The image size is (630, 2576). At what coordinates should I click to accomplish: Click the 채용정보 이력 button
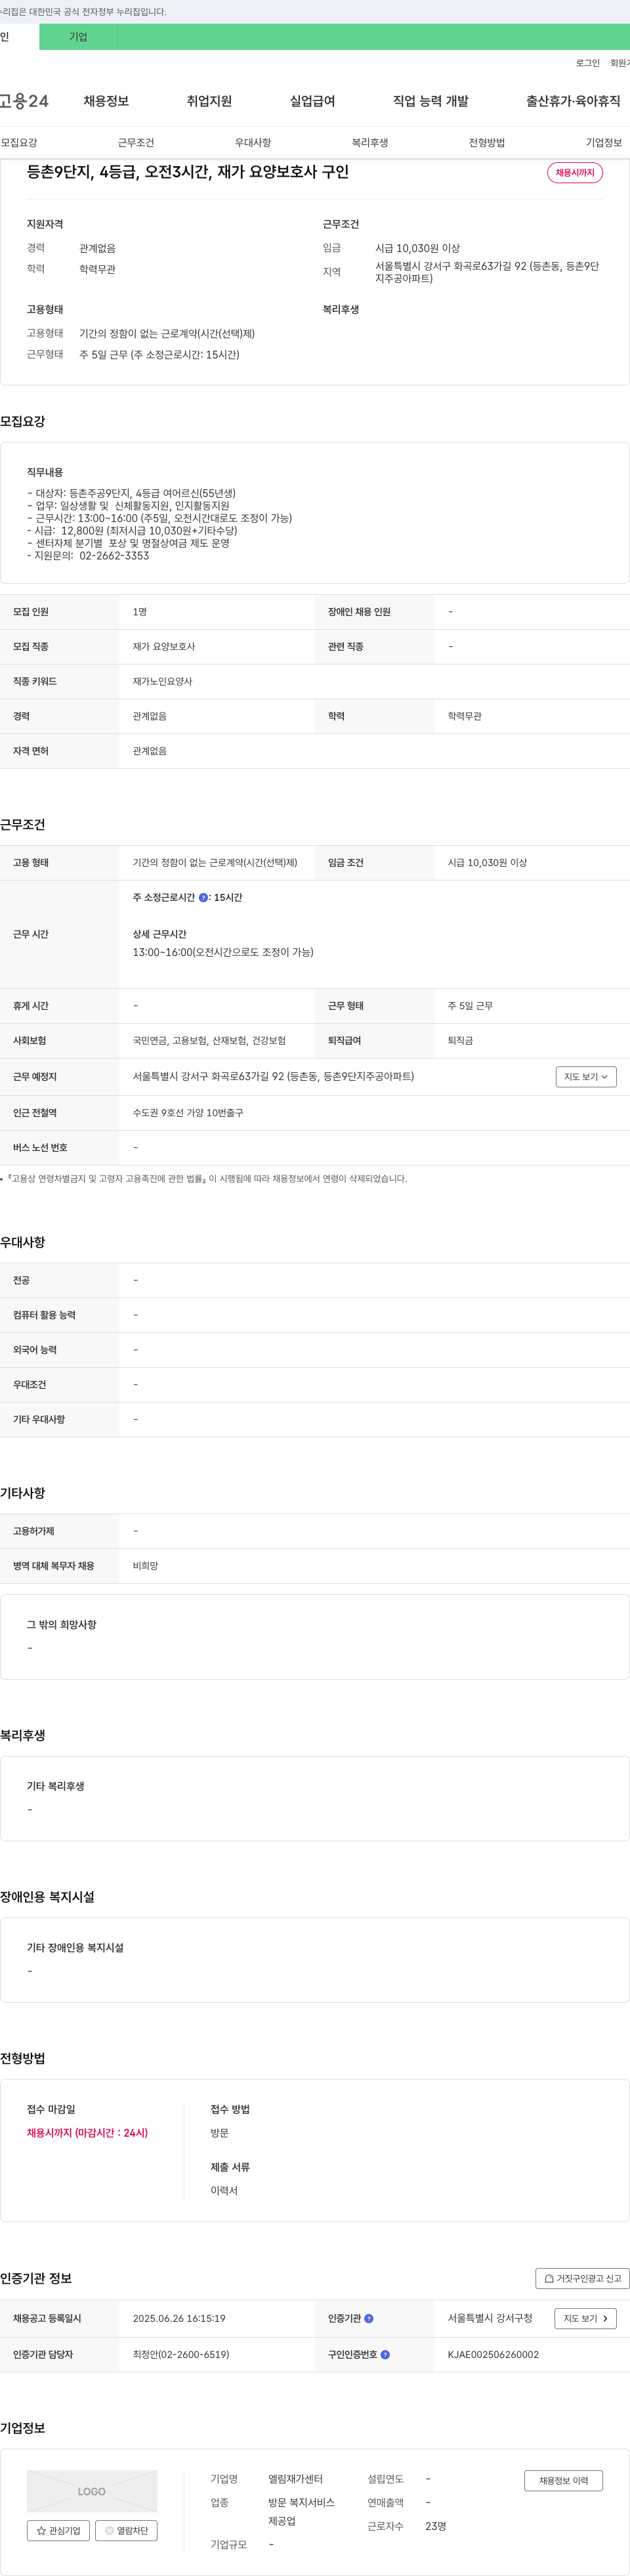(563, 2480)
